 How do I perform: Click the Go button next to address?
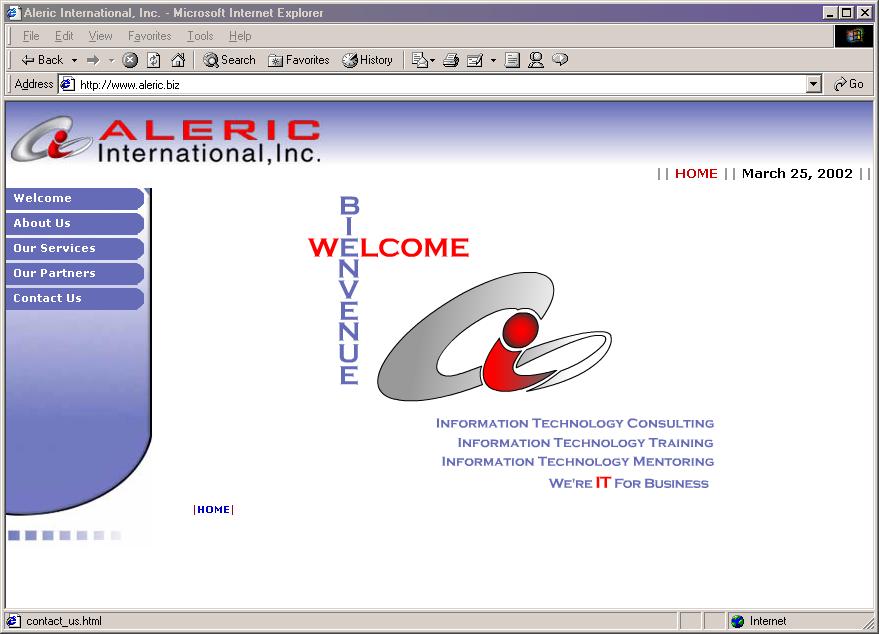[x=849, y=85]
